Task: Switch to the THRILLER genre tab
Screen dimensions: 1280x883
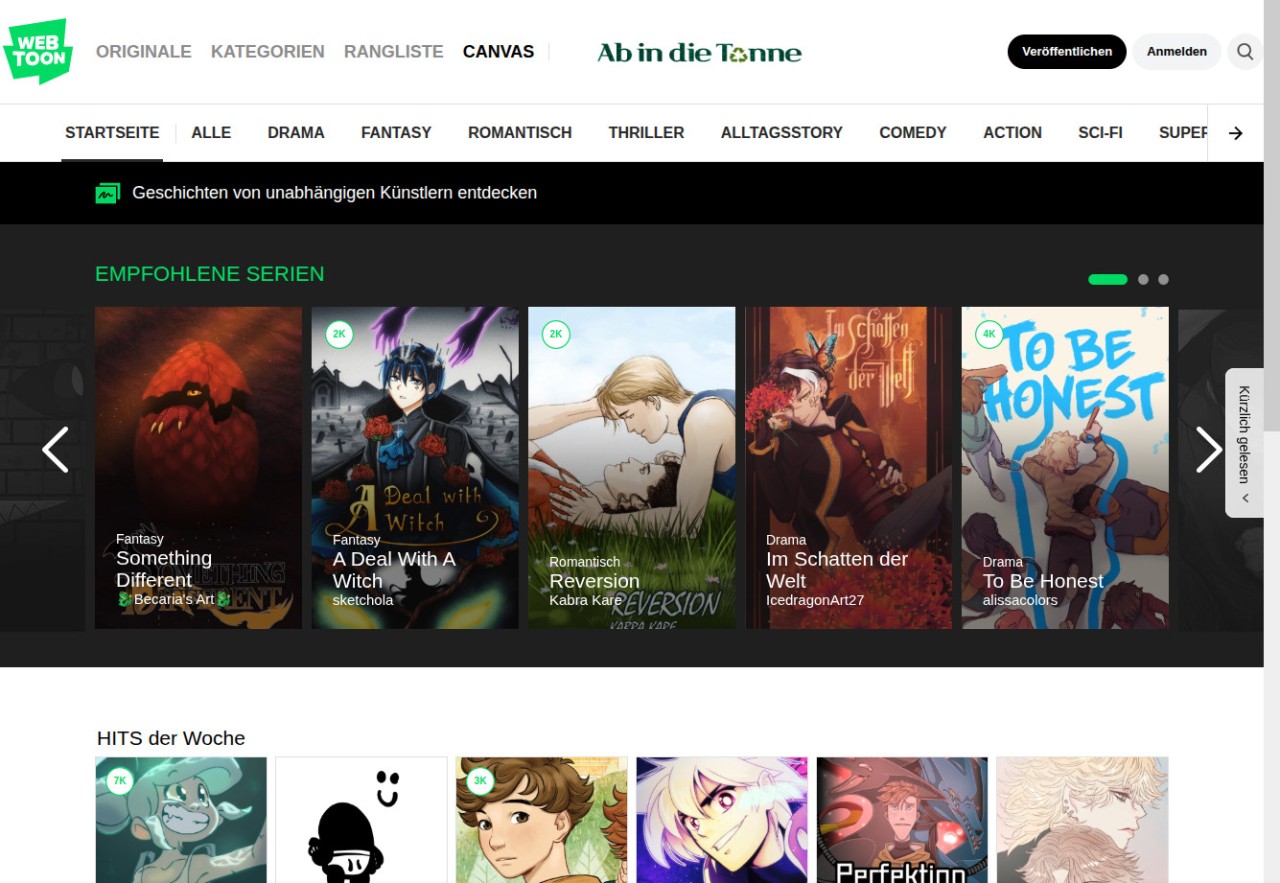Action: click(646, 133)
